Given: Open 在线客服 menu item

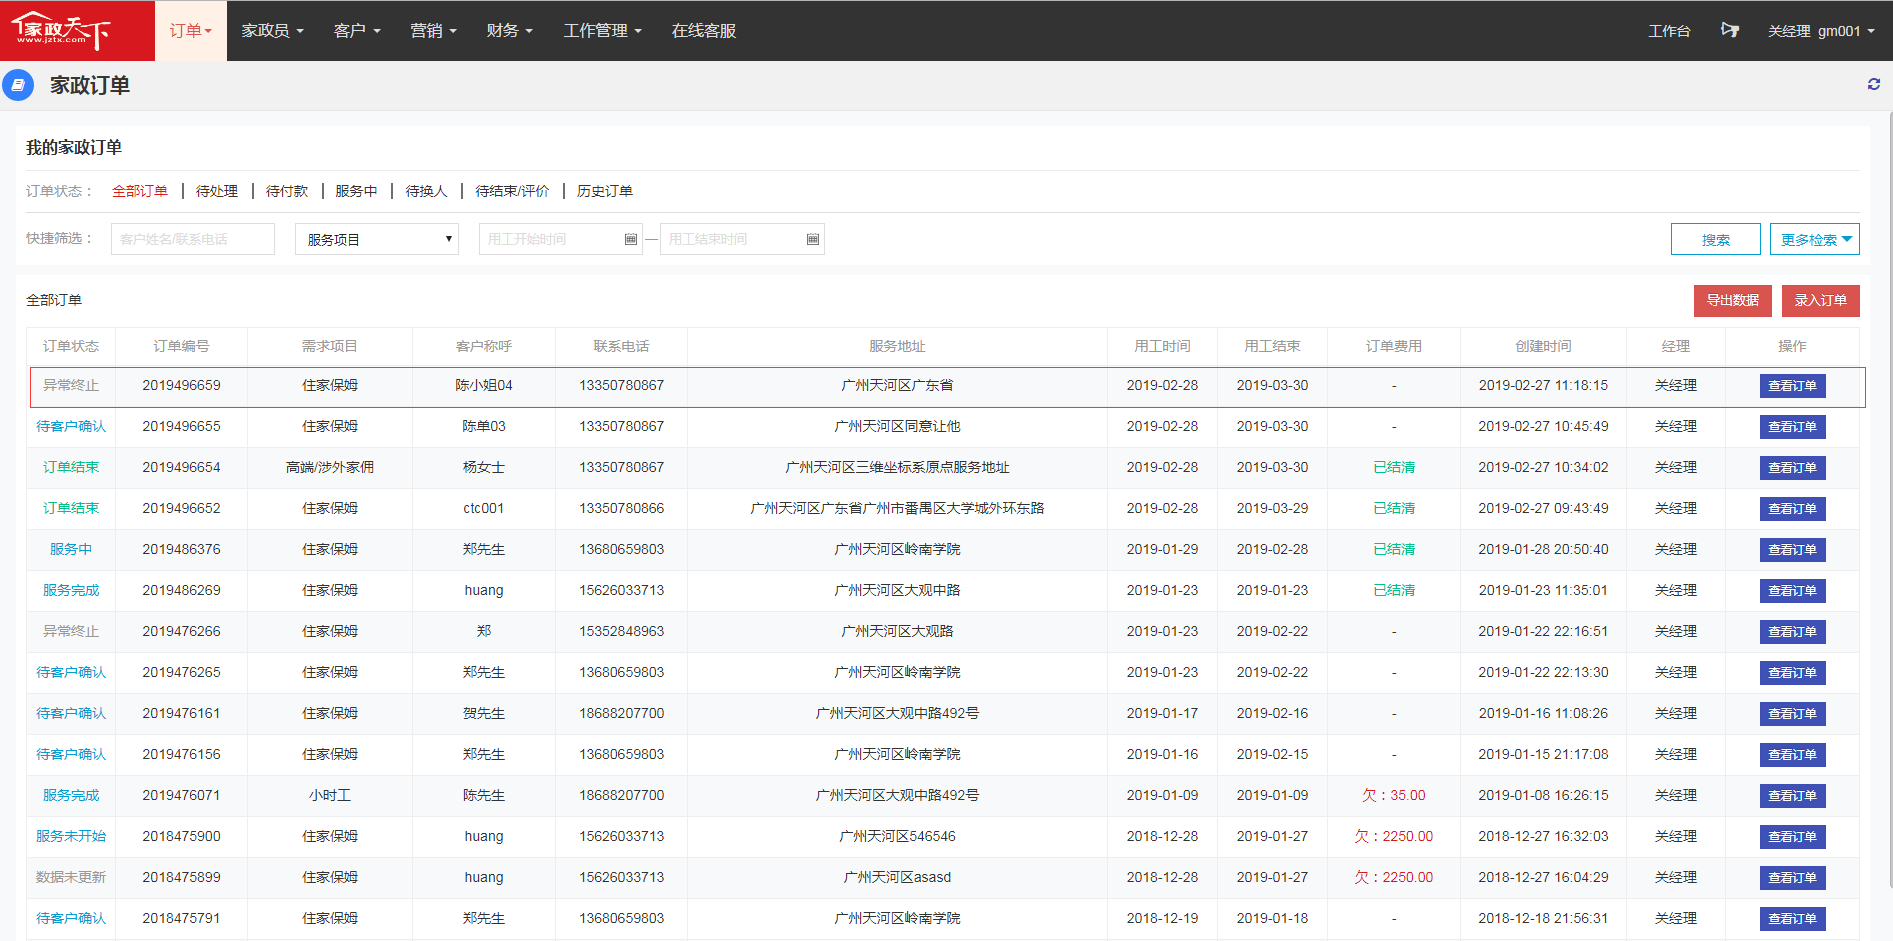Looking at the screenshot, I should pos(704,31).
